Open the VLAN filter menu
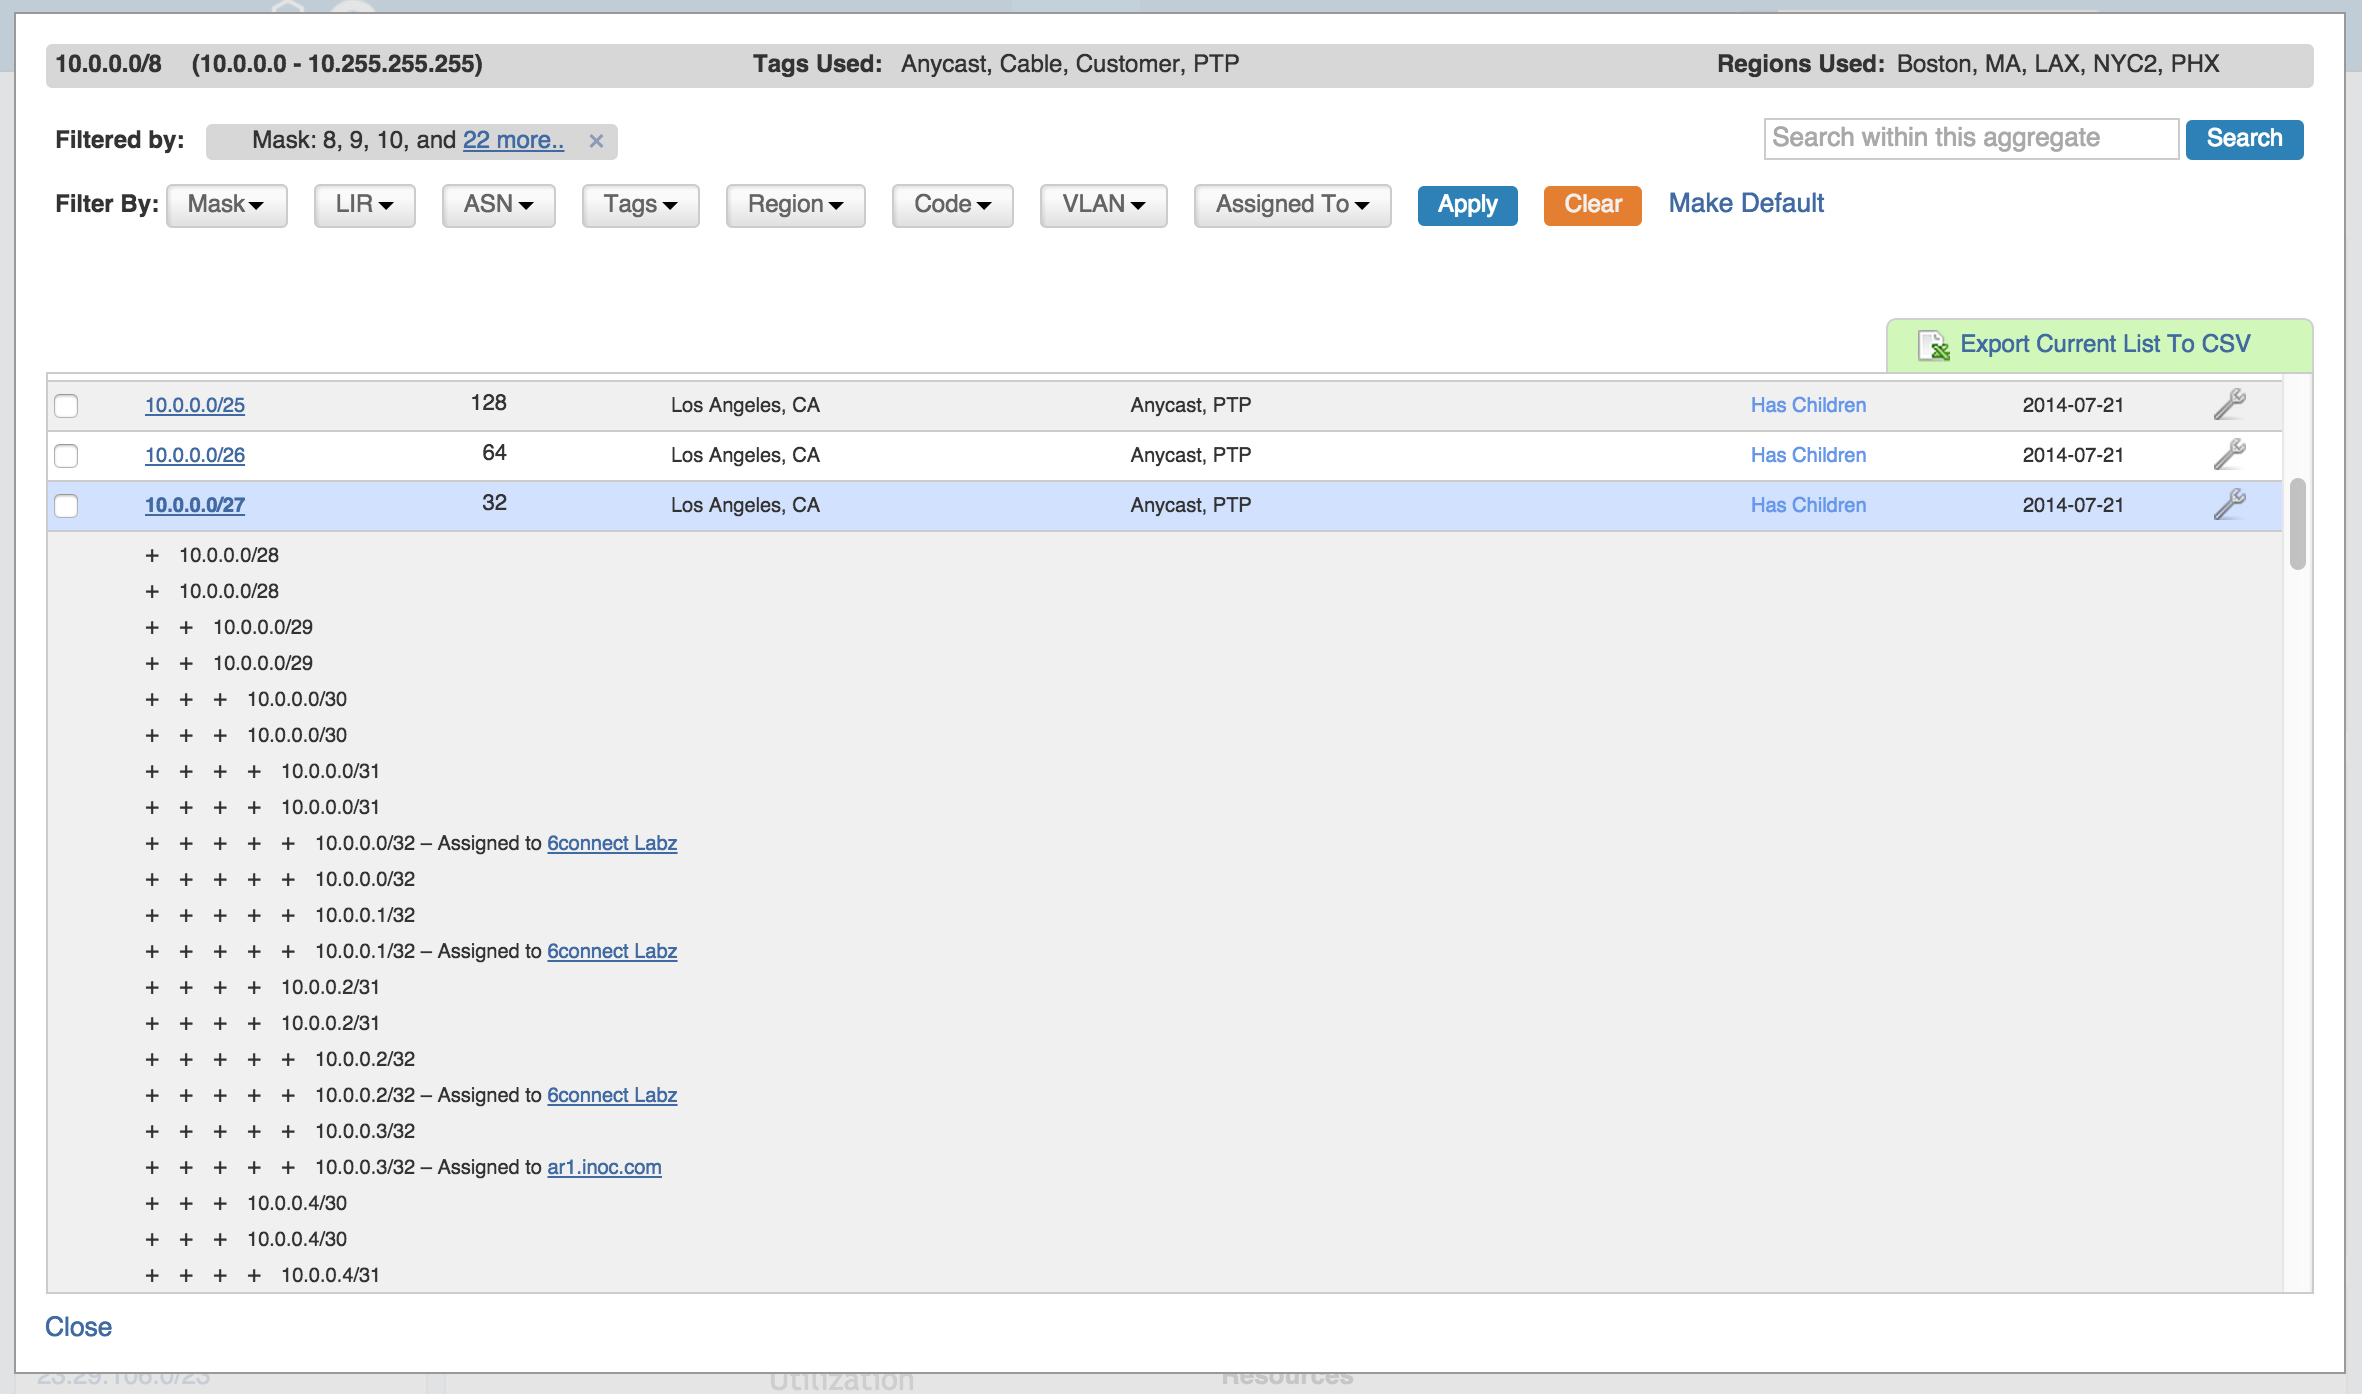Viewport: 2362px width, 1394px height. pyautogui.click(x=1103, y=205)
